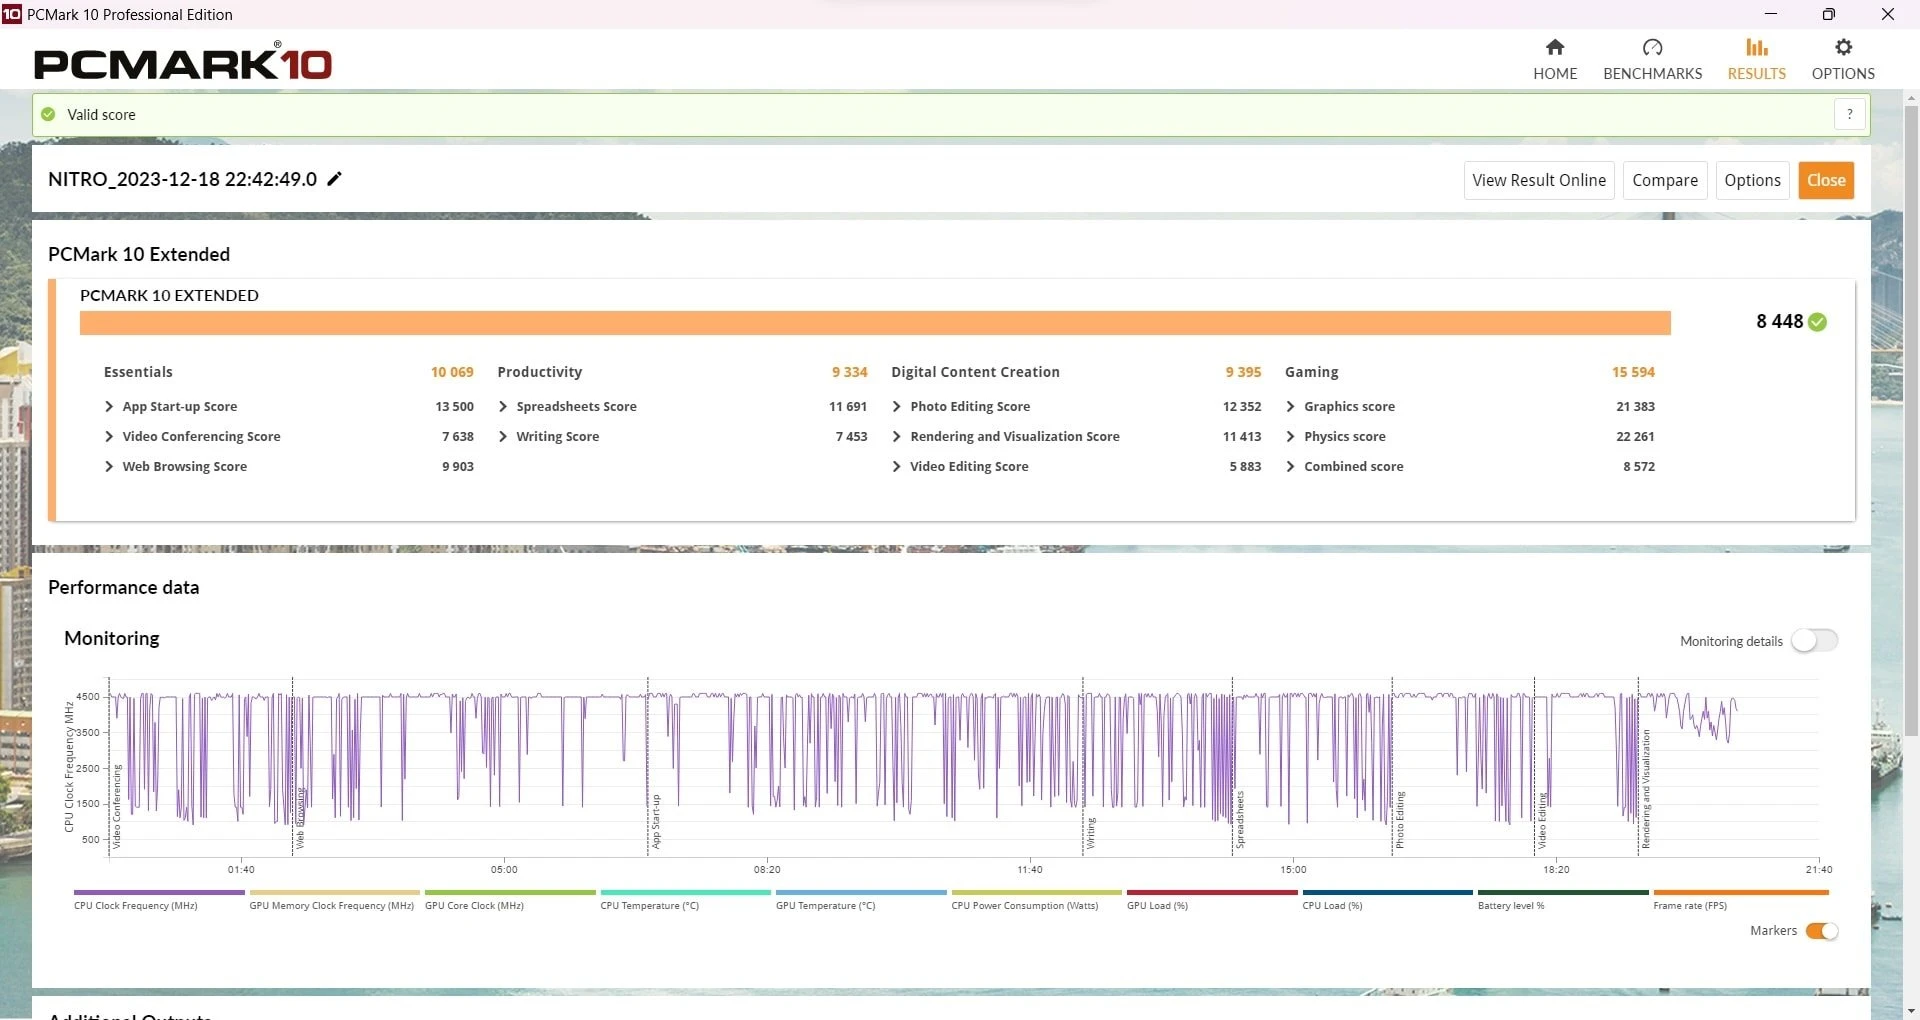The width and height of the screenshot is (1920, 1020).
Task: Toggle CPU Clock Frequency legend swatch
Action: click(159, 892)
